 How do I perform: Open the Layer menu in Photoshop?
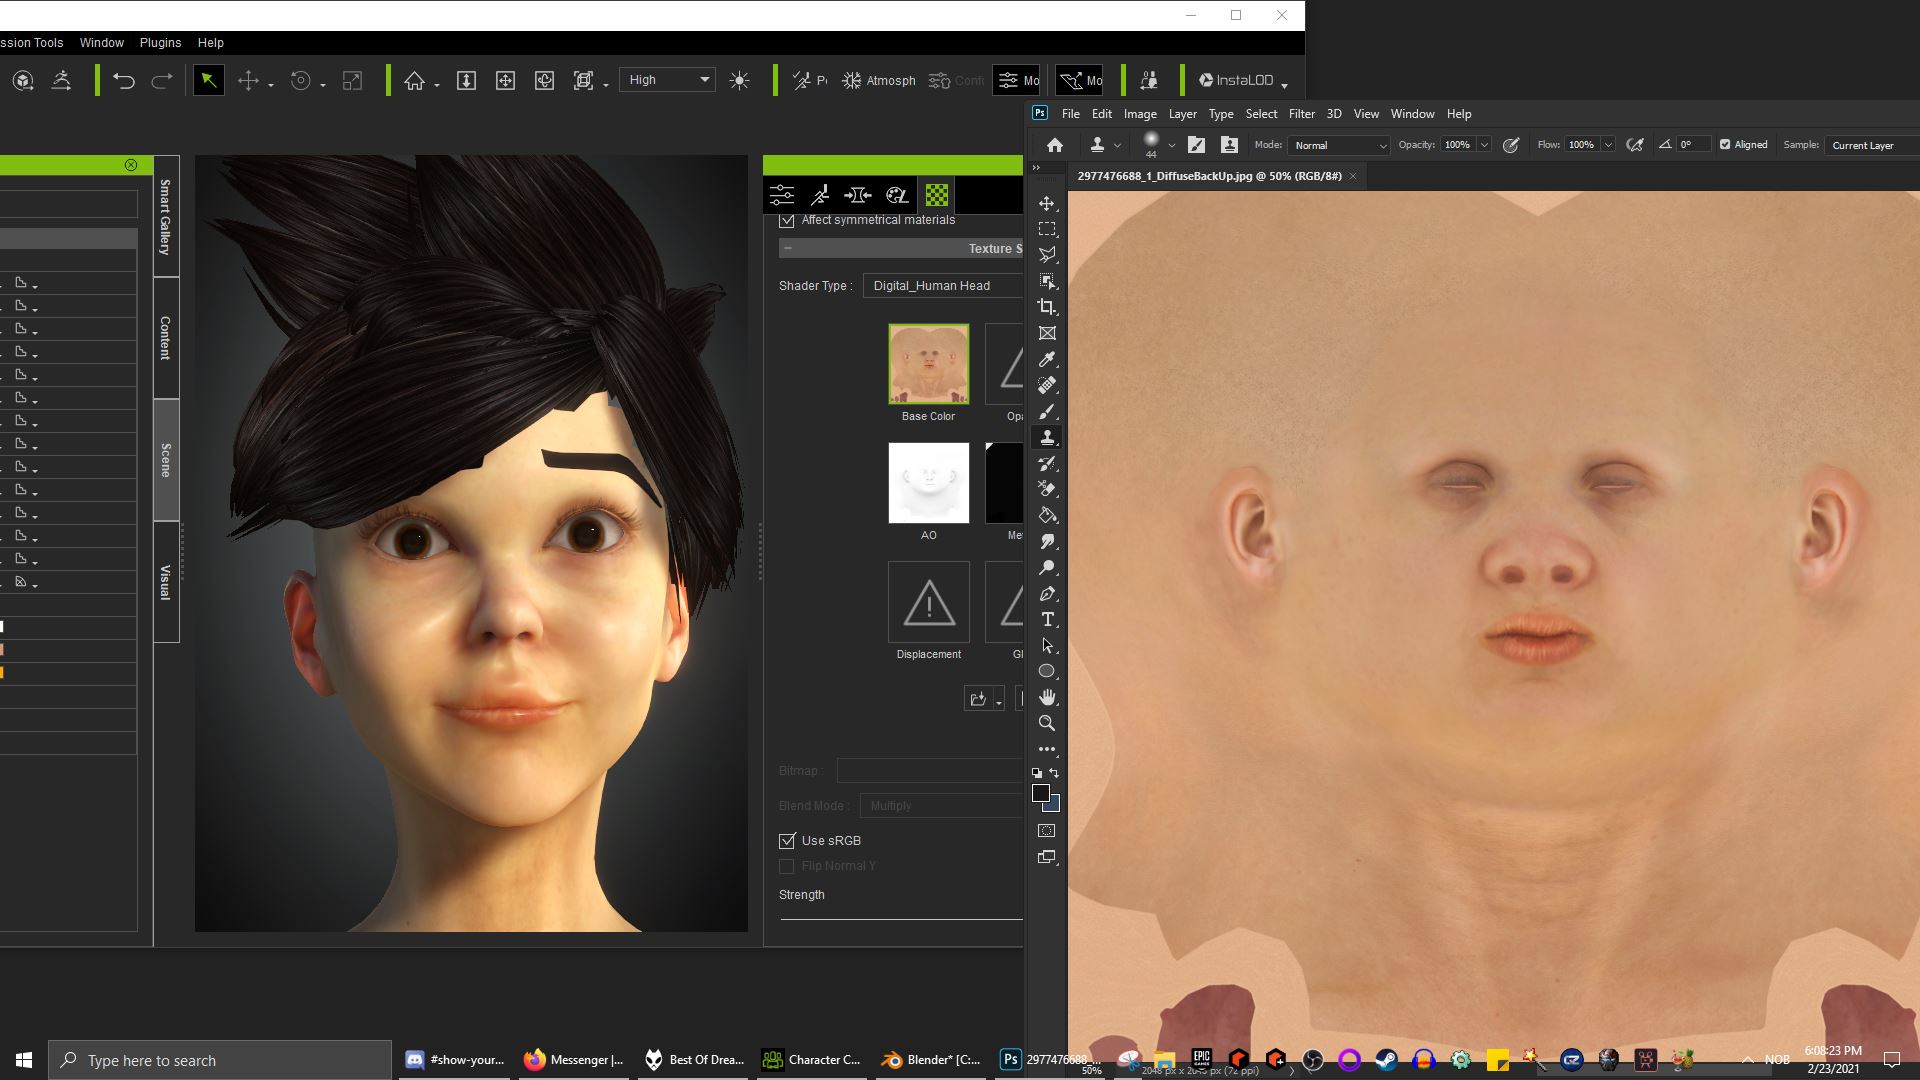point(1182,114)
